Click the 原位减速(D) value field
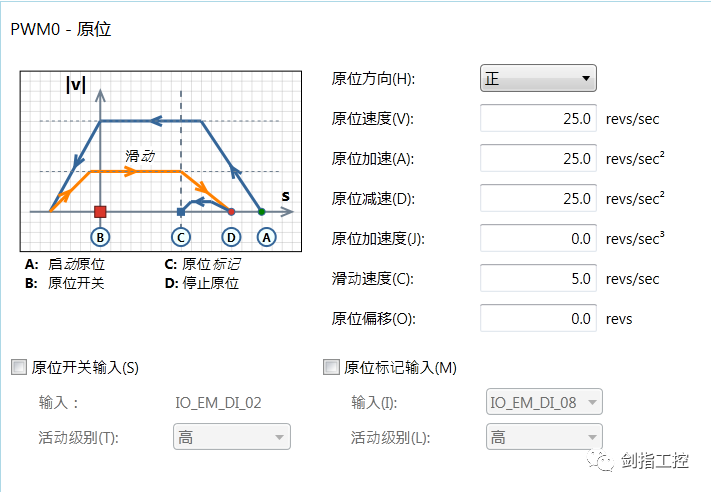The width and height of the screenshot is (711, 492). 539,198
